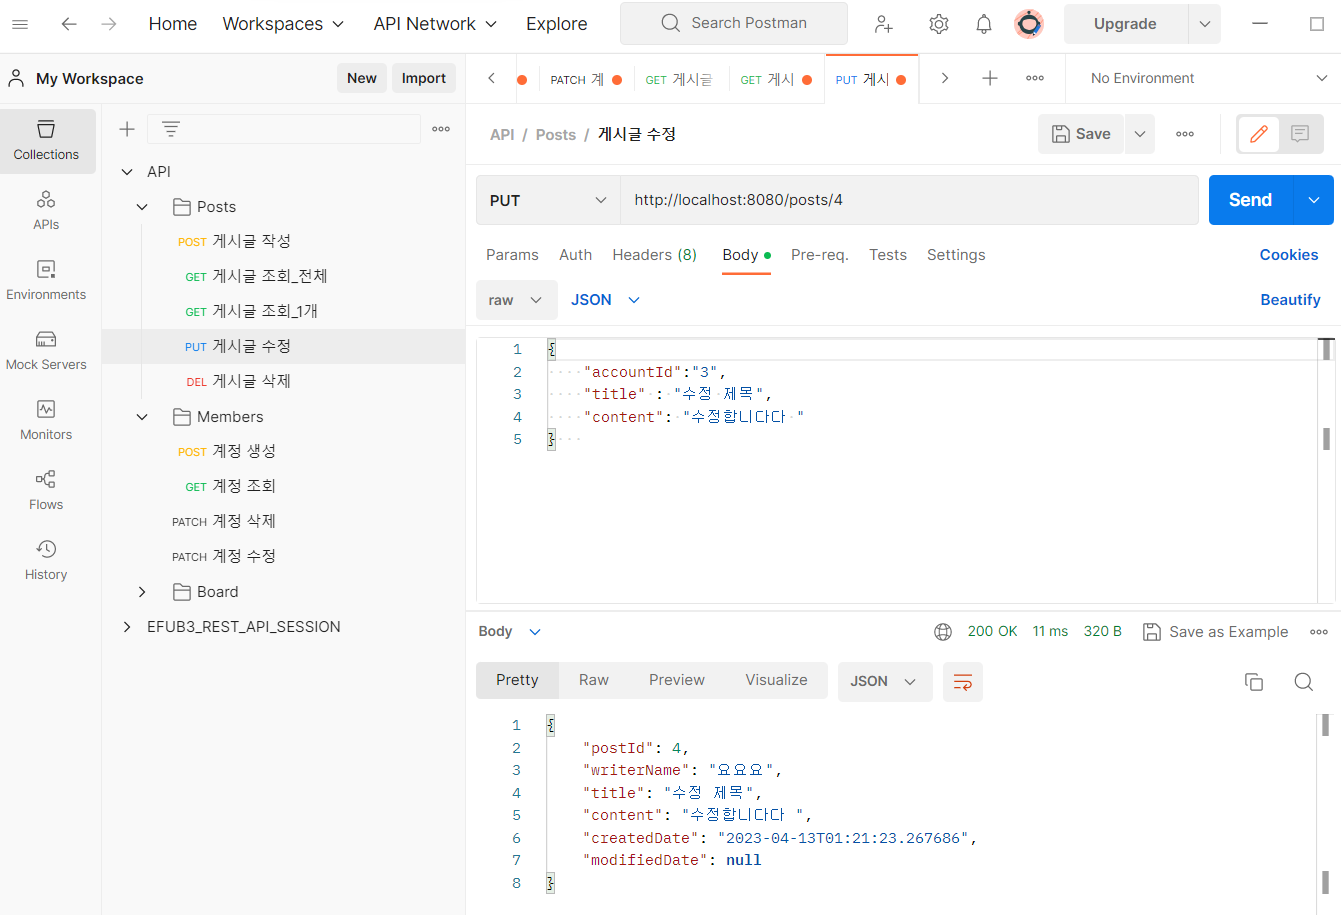Click the request URL input field
1341x915 pixels.
(909, 200)
